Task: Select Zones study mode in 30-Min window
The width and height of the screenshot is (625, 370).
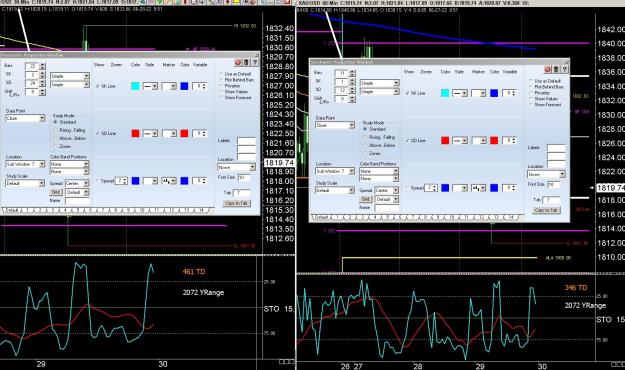Action: point(56,146)
